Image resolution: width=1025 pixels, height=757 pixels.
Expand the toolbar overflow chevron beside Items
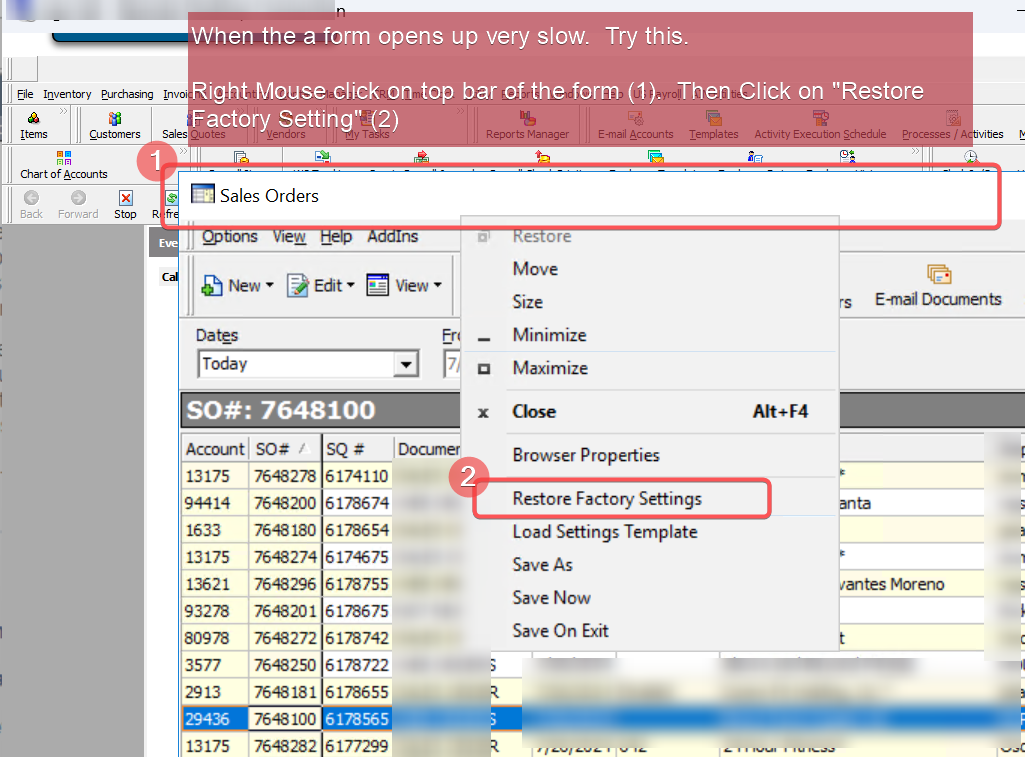pos(63,111)
